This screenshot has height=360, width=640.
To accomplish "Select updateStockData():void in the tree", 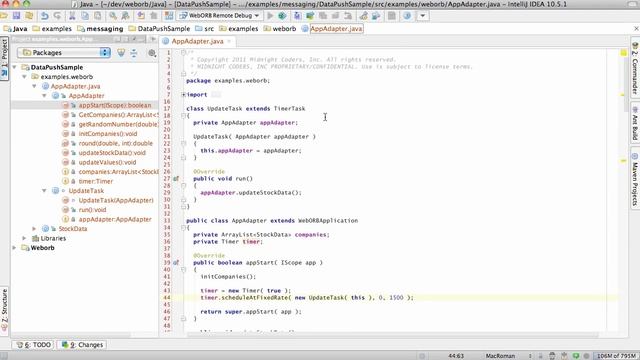I will [x=112, y=153].
